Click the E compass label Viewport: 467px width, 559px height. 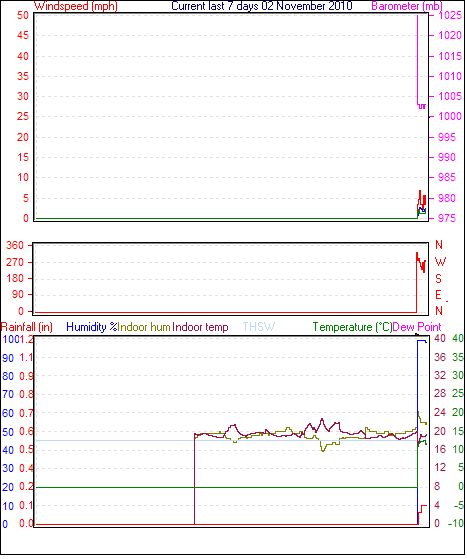pos(438,295)
